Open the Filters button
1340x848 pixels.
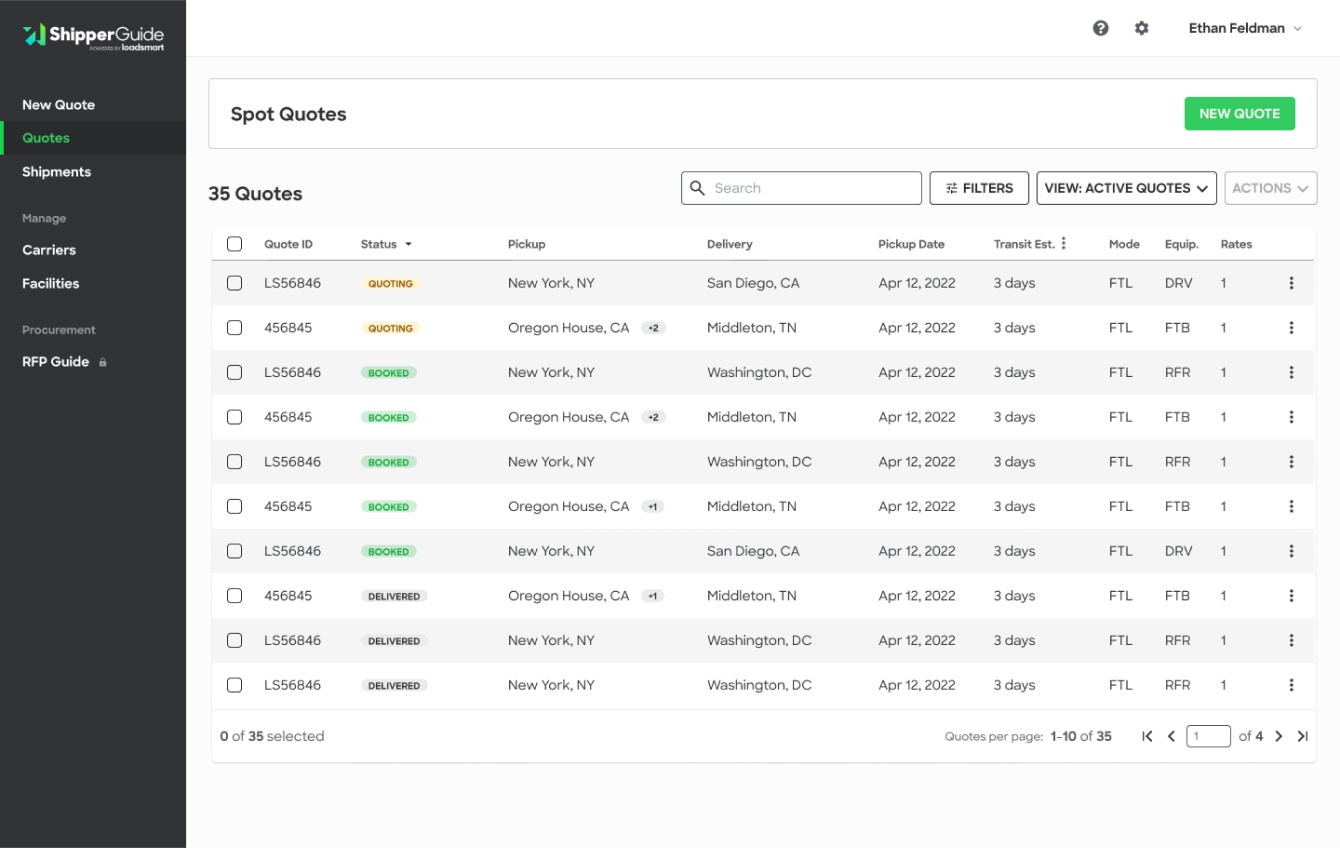[x=979, y=188]
